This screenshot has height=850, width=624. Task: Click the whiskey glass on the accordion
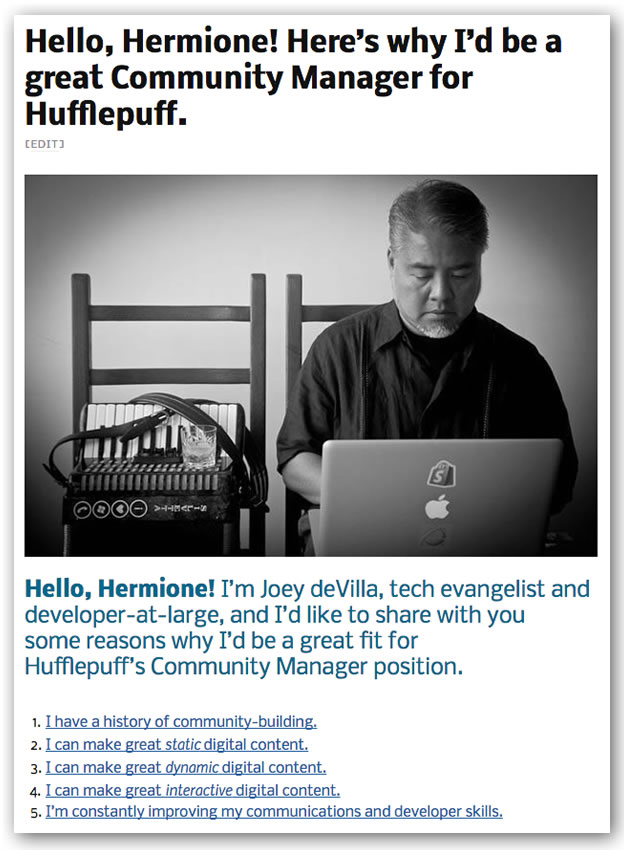[198, 447]
